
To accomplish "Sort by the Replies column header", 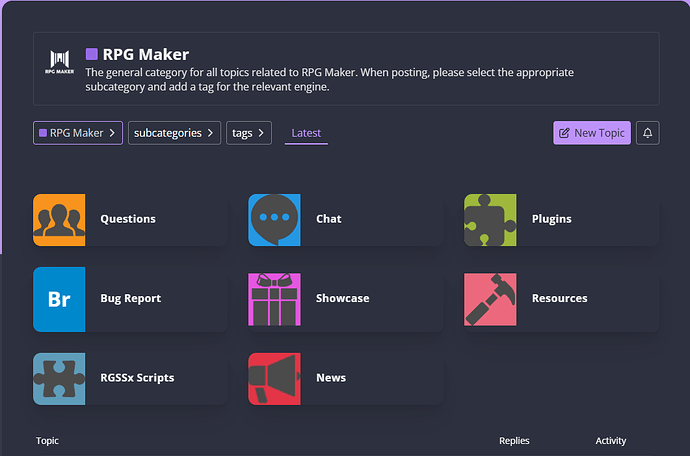I will tap(514, 441).
